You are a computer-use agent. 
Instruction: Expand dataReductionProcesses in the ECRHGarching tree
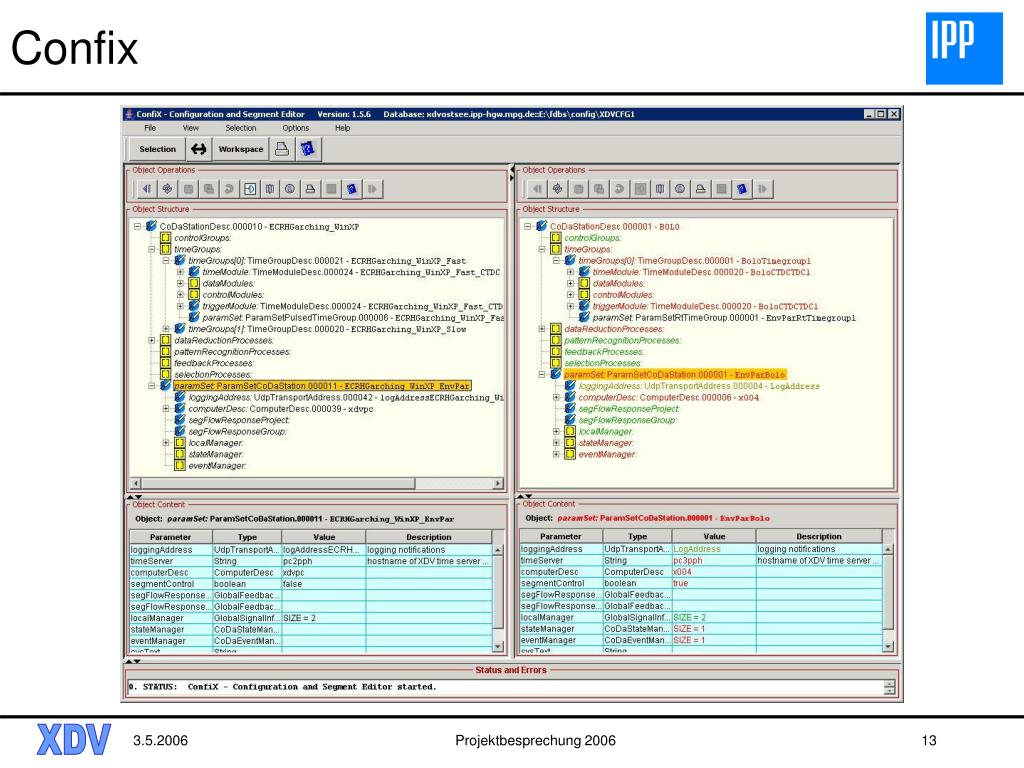click(152, 340)
